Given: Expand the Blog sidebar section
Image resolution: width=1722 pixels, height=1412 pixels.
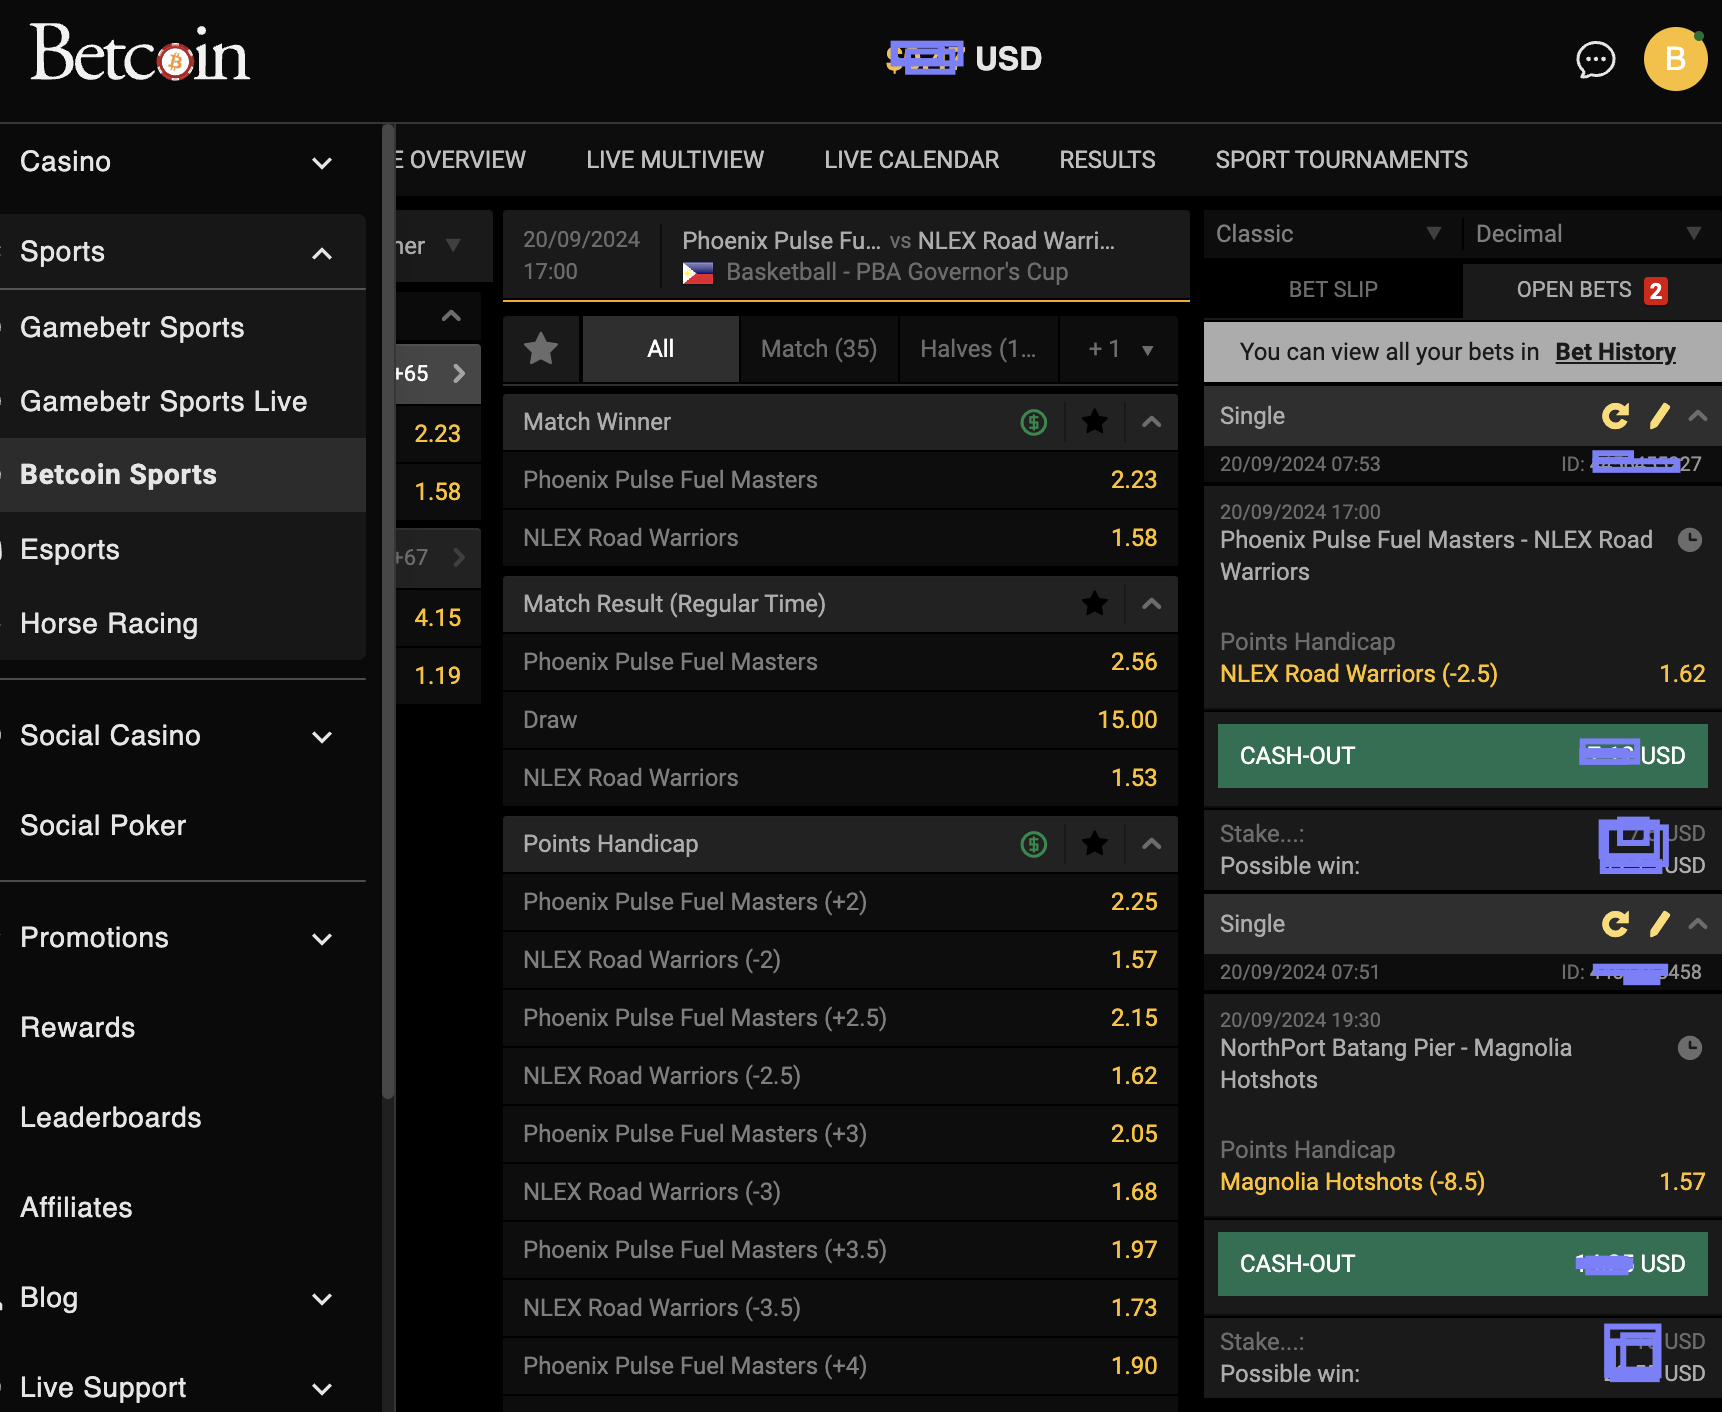Looking at the screenshot, I should coord(322,1299).
